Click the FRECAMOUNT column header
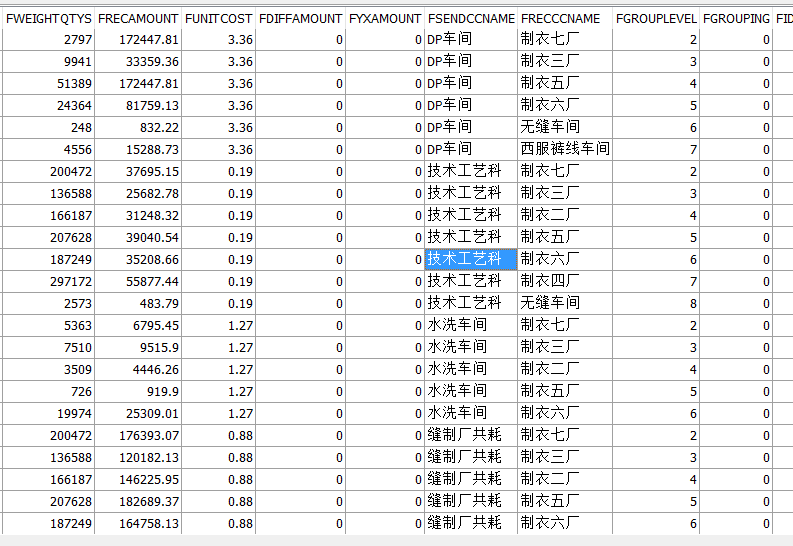 [138, 19]
